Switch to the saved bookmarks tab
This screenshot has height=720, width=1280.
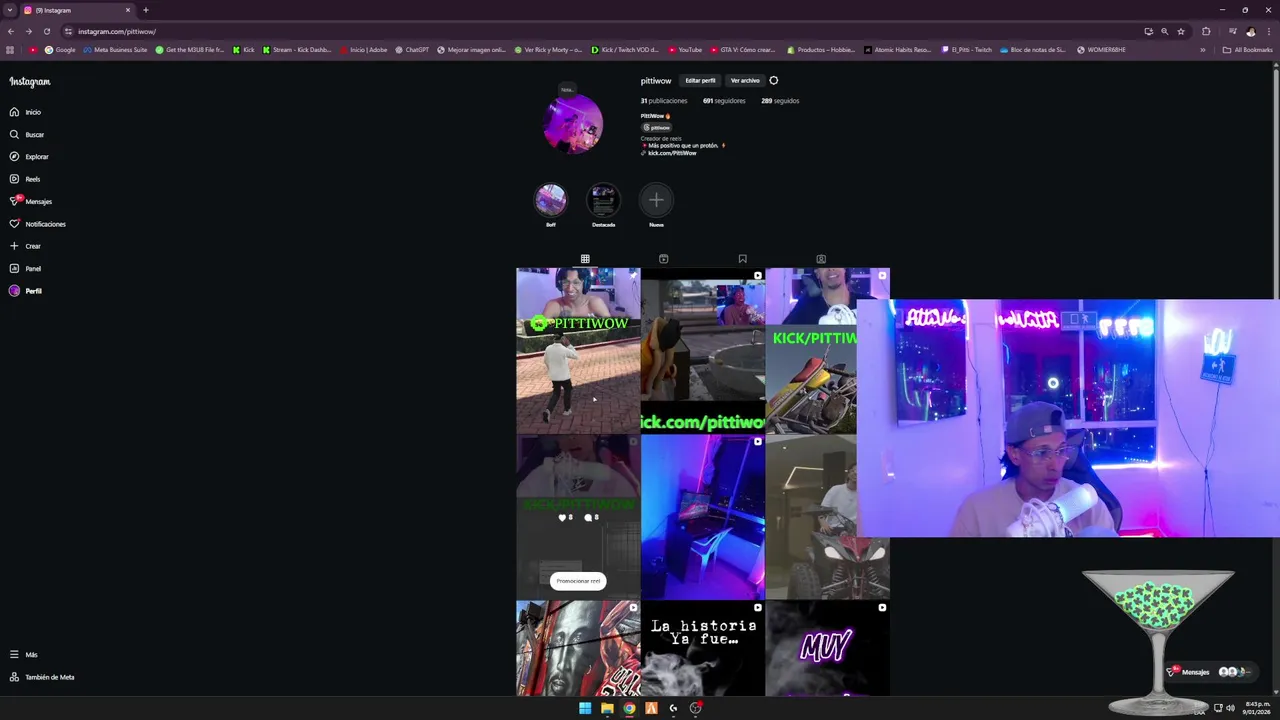coord(742,259)
